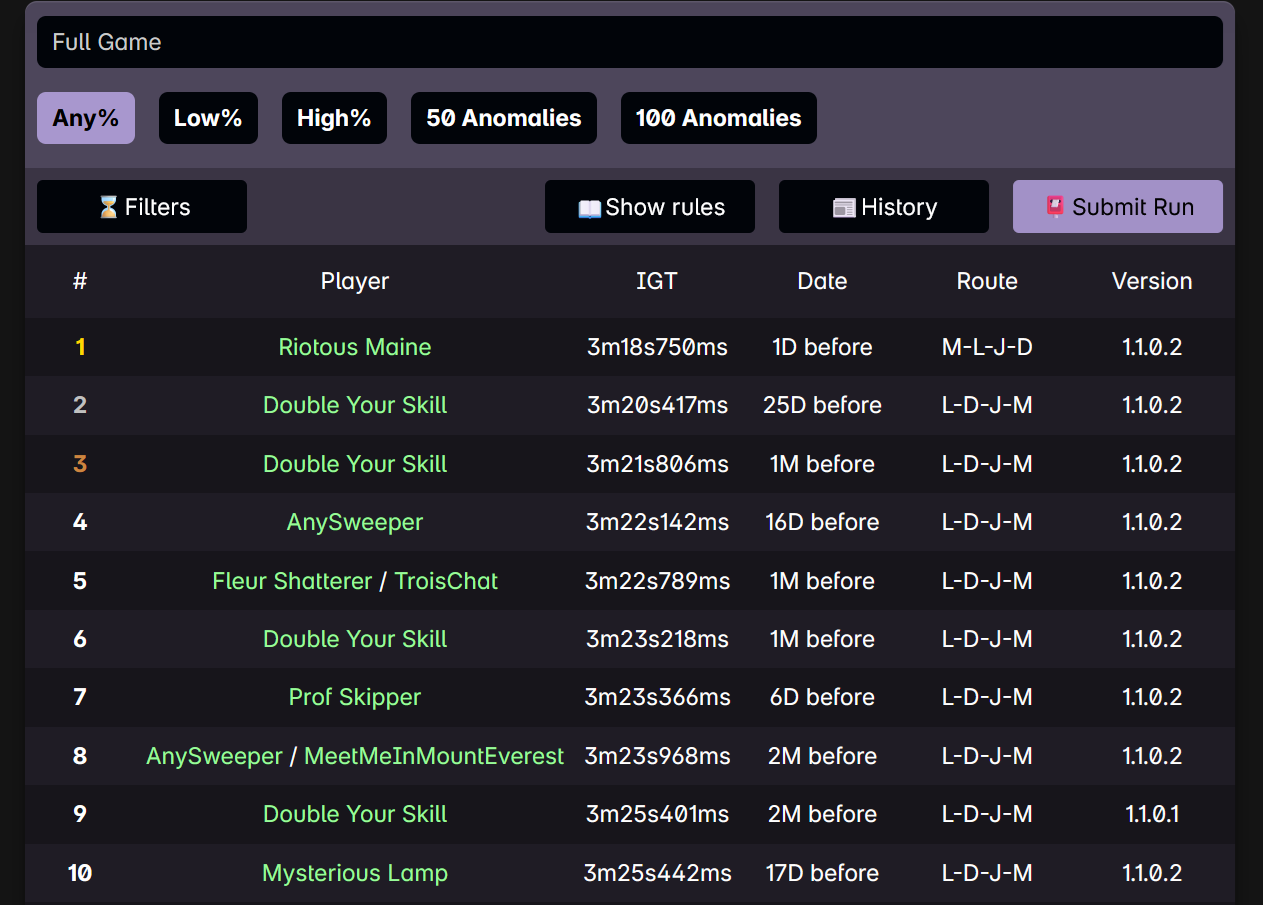Sort by the IGT column header
The image size is (1263, 905).
pos(656,281)
